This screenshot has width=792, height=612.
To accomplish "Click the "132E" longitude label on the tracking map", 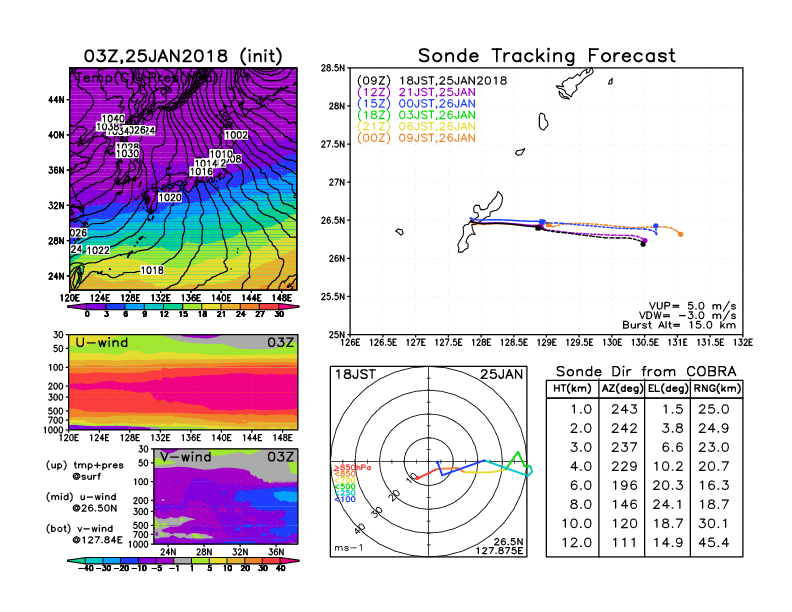I will [743, 343].
